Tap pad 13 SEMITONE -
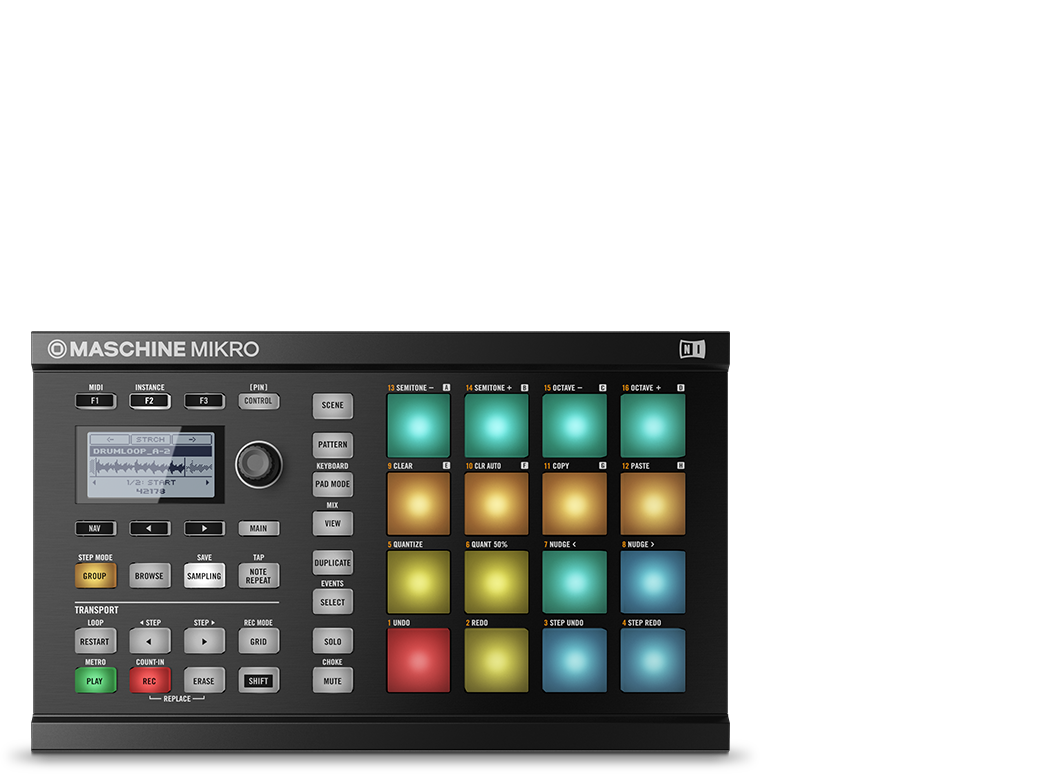This screenshot has height=780, width=1040. tap(419, 426)
